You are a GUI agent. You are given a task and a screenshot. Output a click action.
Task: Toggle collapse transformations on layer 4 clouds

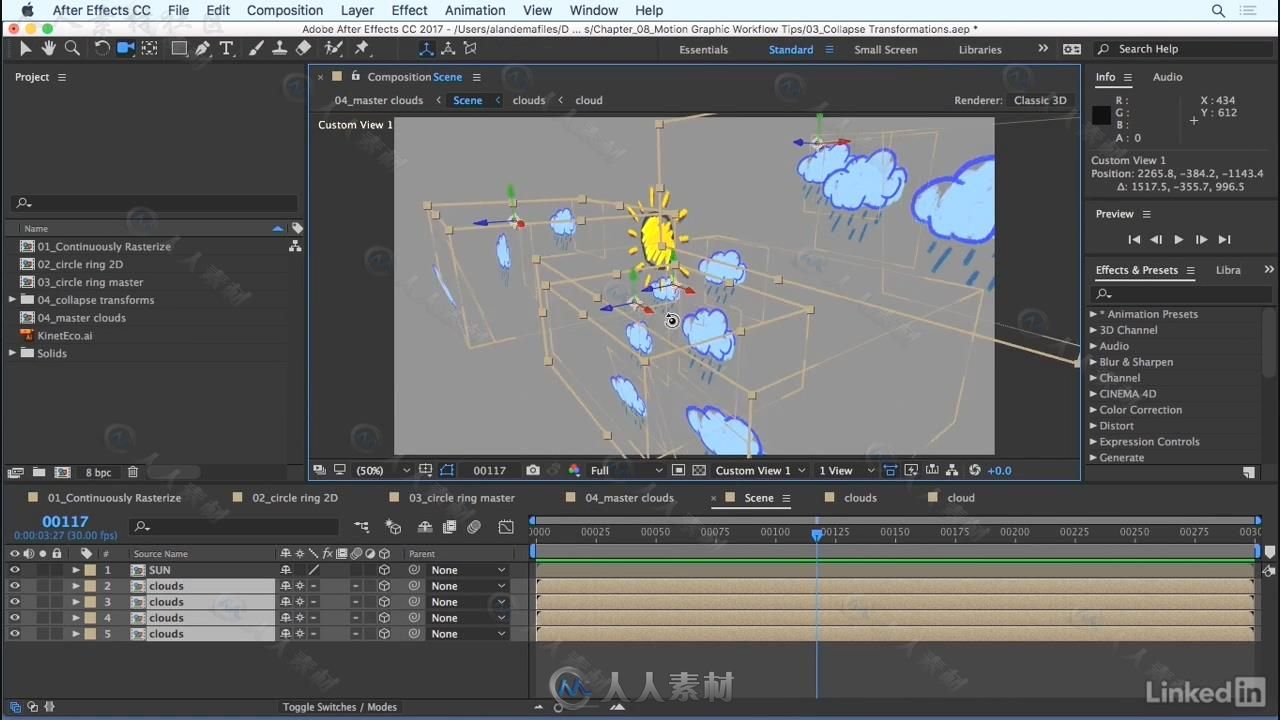point(299,618)
